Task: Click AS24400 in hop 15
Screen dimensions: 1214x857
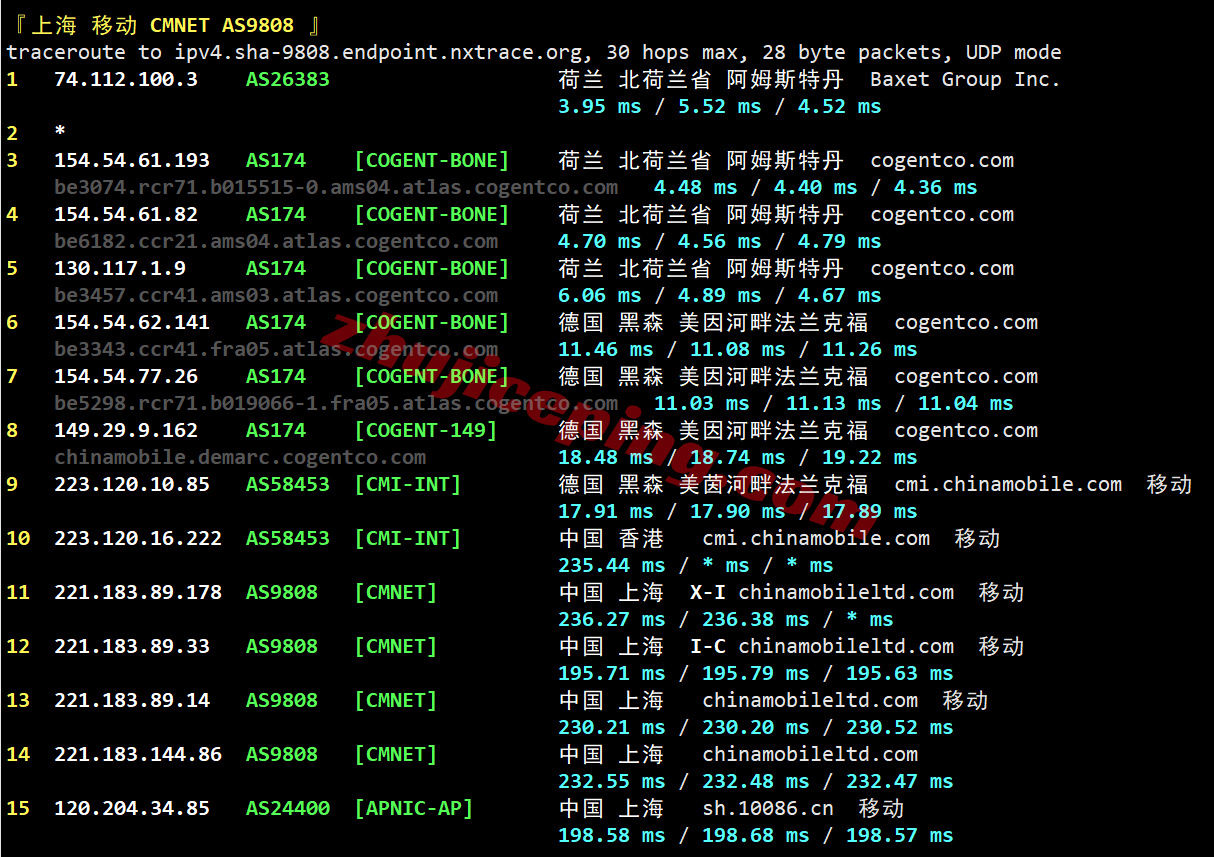Action: click(x=288, y=808)
